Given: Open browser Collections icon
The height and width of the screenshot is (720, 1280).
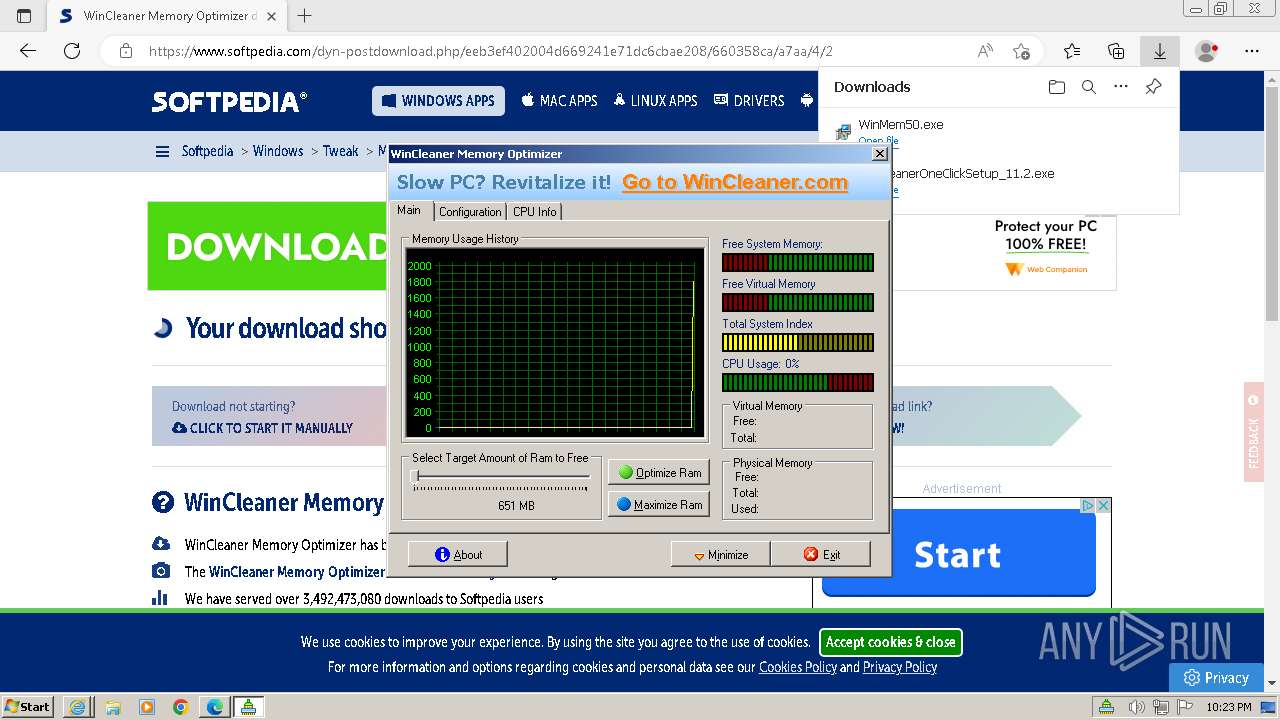Looking at the screenshot, I should pos(1116,51).
